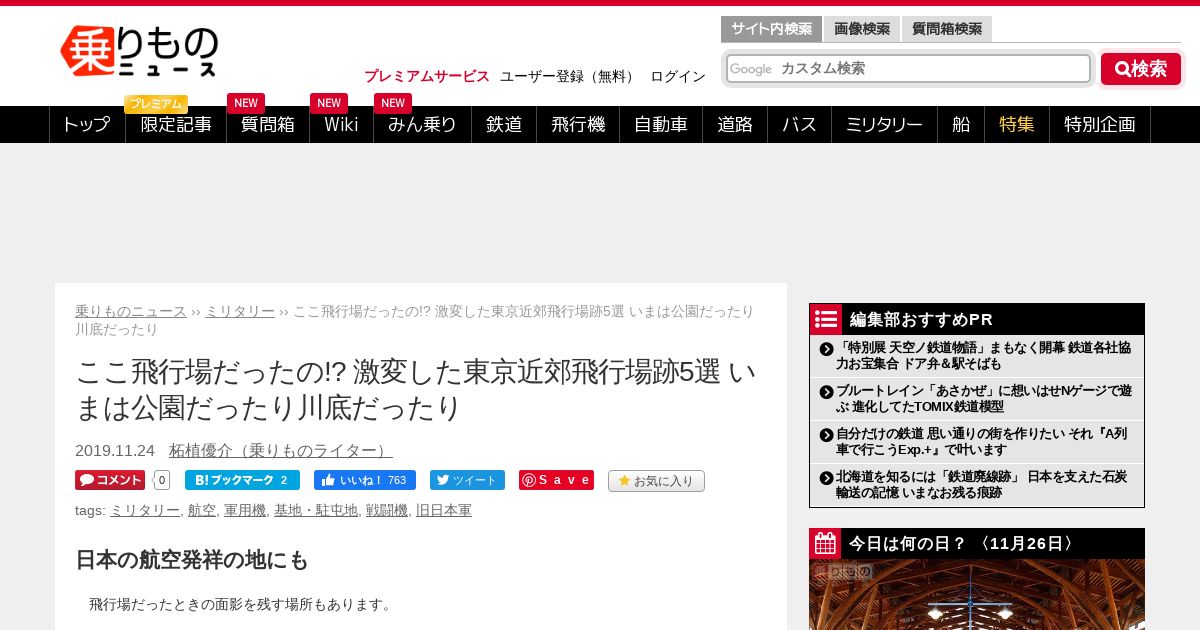Screen dimensions: 1200x630
Task: Open the 飛行機 navigation item
Action: [578, 125]
